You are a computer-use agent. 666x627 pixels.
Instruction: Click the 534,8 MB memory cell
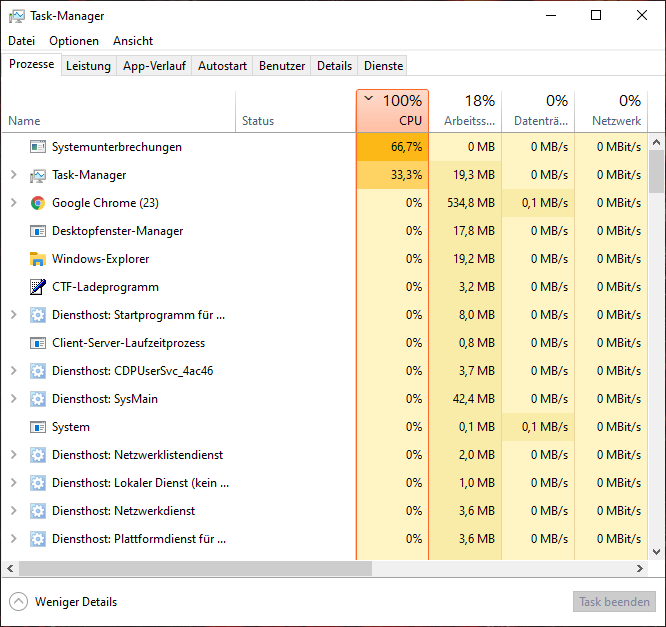[466, 203]
